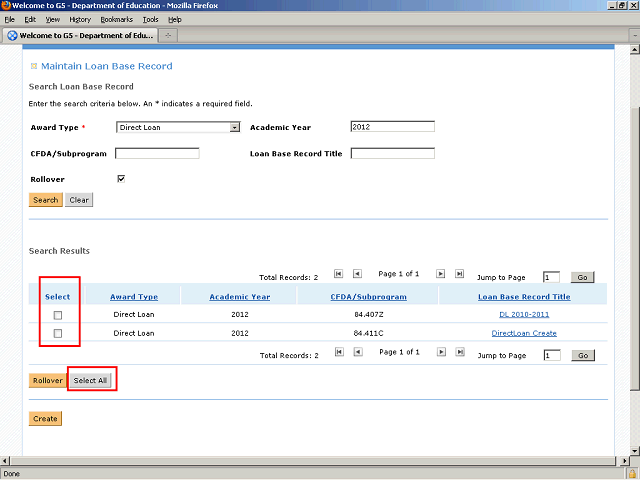Click the horizontal scrollbar track

[x=312, y=461]
